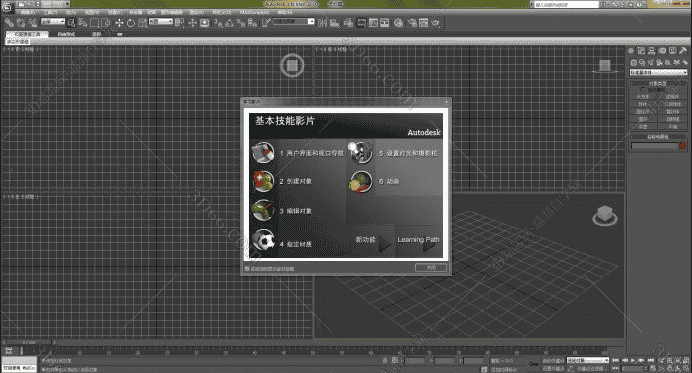
Task: Open the 3ds Max application menu logo
Action: click(8, 7)
